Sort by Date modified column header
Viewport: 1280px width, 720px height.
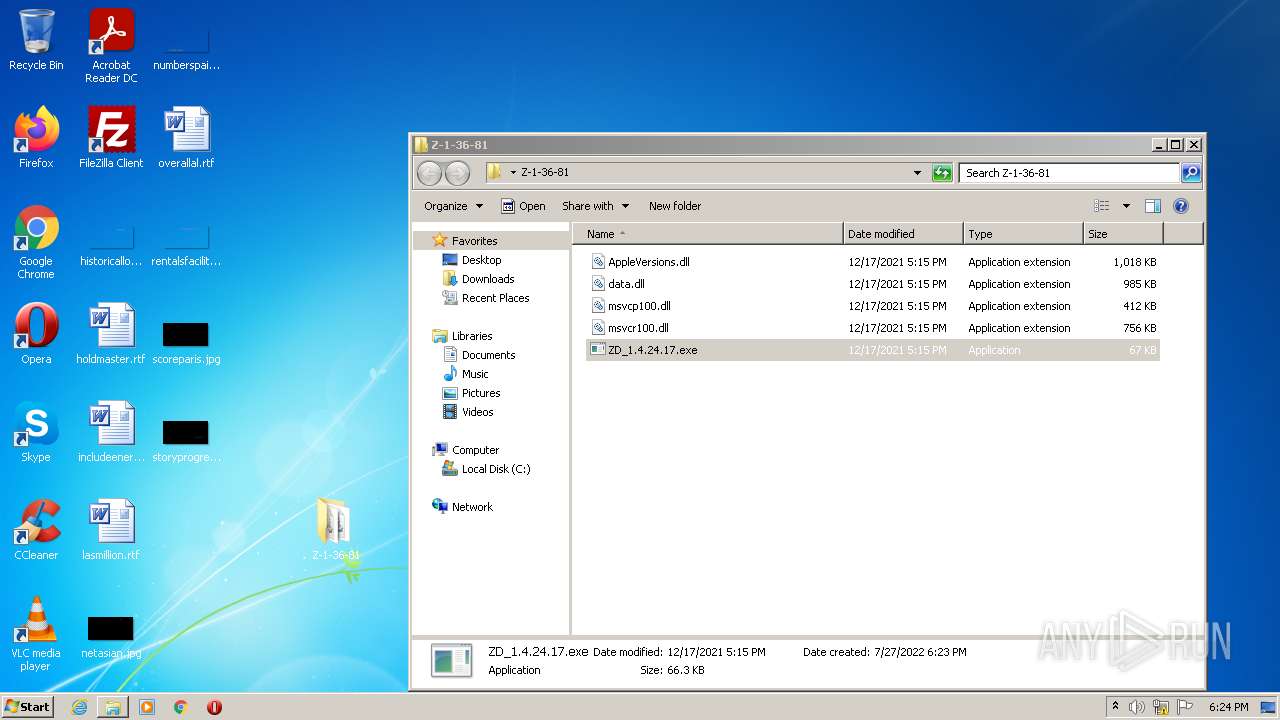(903, 234)
